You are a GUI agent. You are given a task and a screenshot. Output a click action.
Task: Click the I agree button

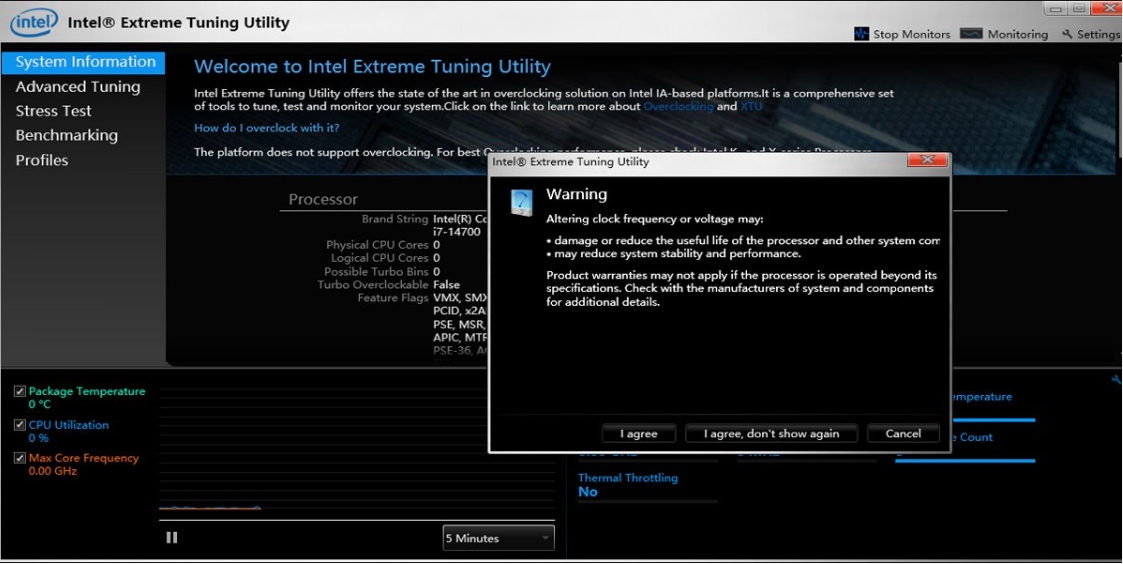coord(638,434)
